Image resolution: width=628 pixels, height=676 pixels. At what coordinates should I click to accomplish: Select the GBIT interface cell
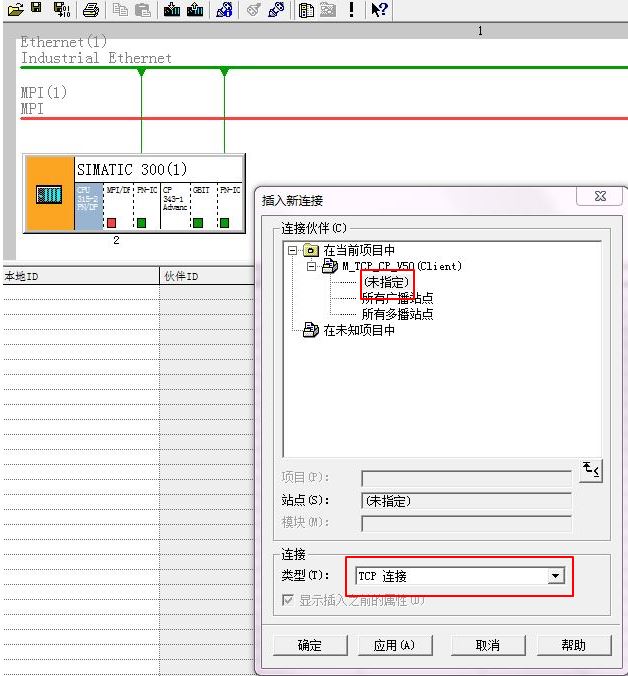(203, 206)
